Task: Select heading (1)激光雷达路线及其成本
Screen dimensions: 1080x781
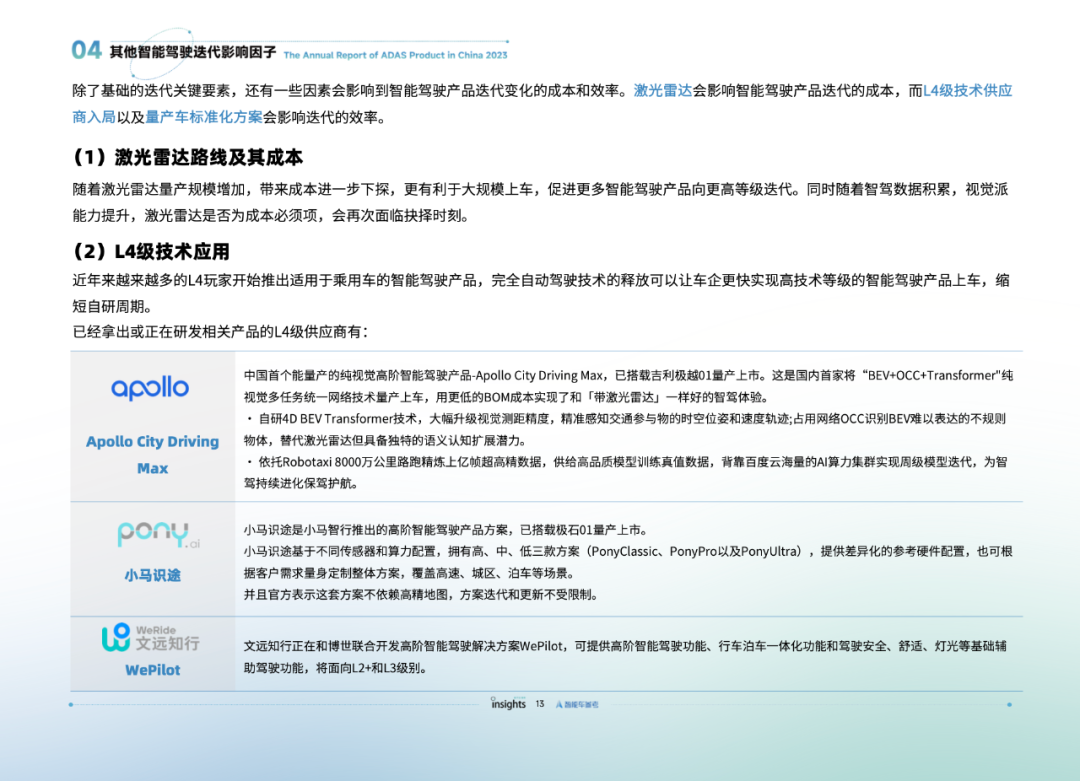Action: coord(187,158)
